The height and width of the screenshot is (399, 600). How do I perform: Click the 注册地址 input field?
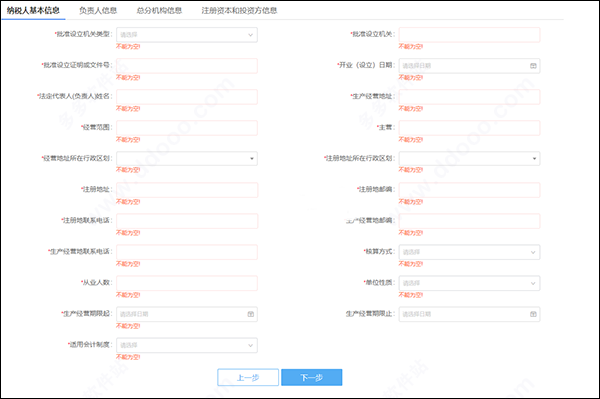[x=187, y=190]
